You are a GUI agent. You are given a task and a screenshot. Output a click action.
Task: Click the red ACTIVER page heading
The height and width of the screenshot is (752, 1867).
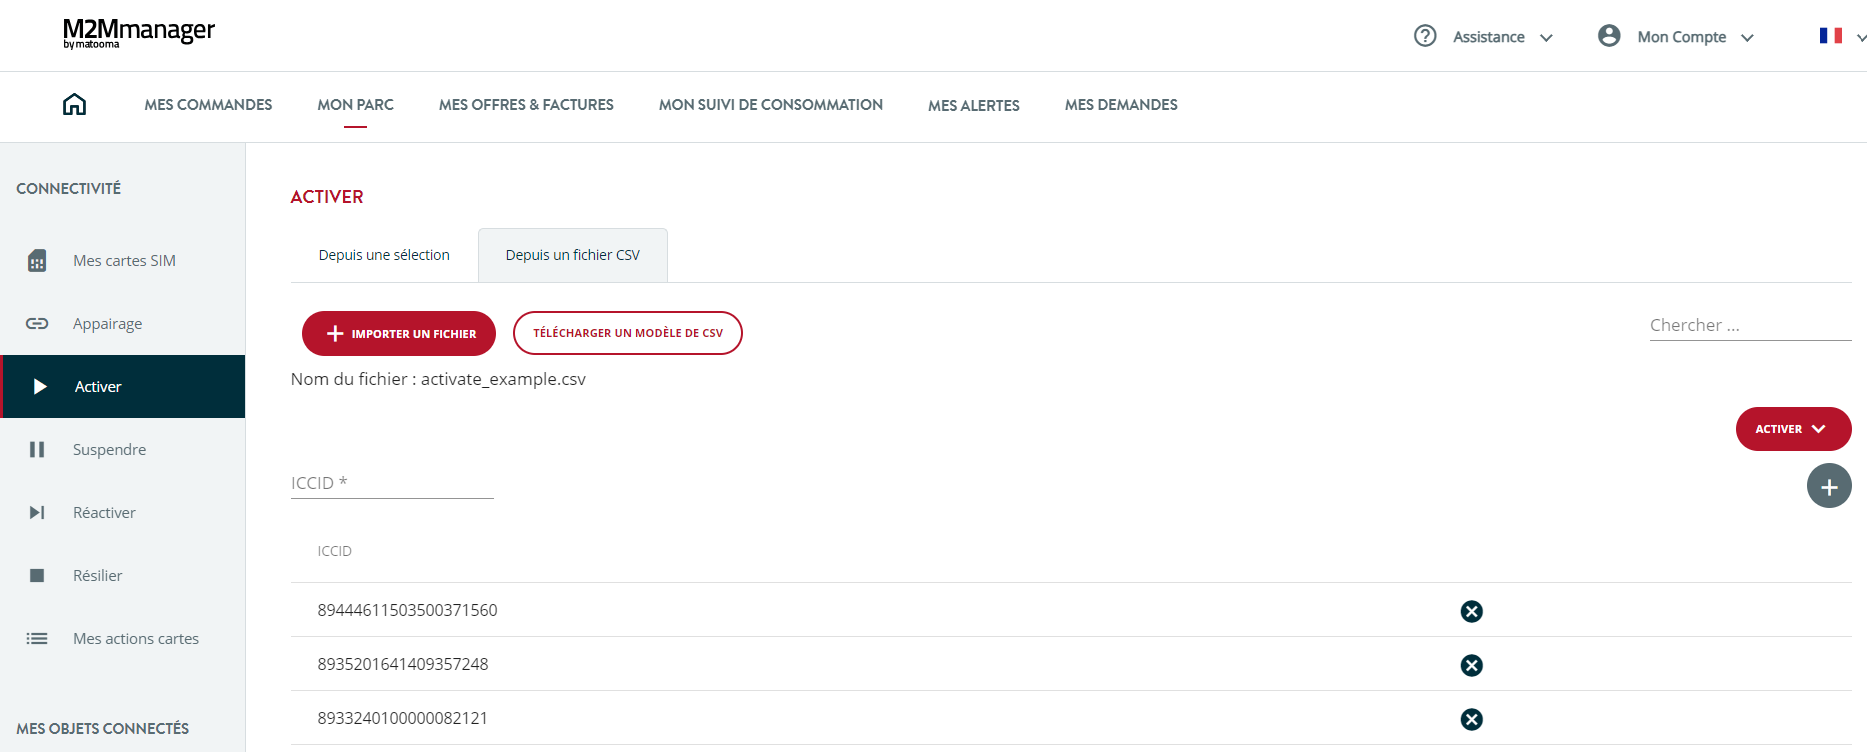(x=327, y=197)
